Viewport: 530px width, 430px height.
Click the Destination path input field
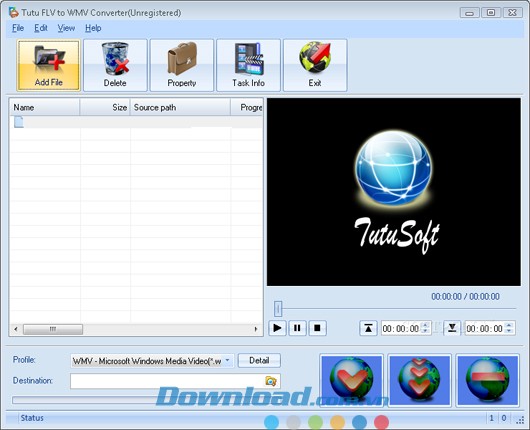tap(175, 381)
